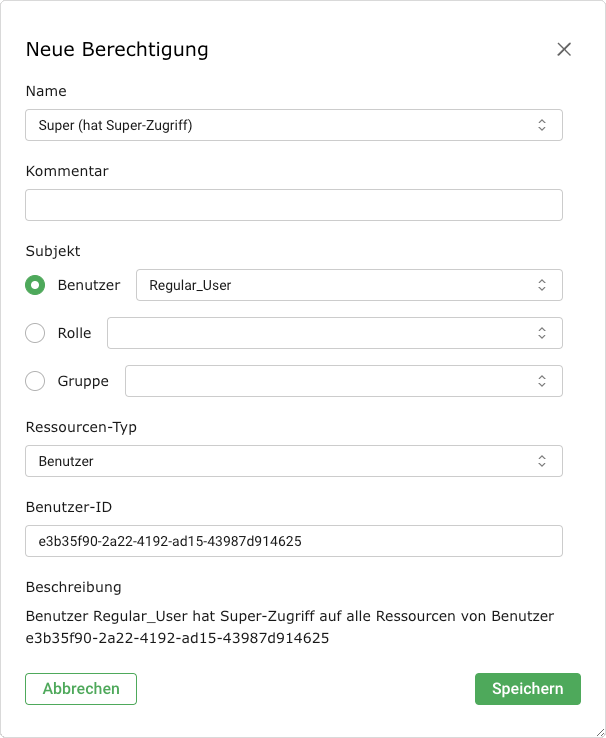Select the Benutzer radio button under Subjekt
Viewport: 606px width, 738px height.
coord(35,285)
